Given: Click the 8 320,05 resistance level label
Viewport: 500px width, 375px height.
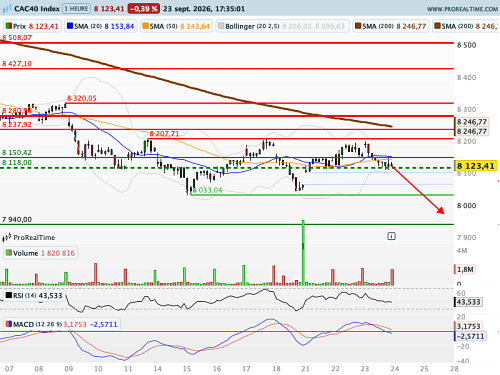Looking at the screenshot, I should (x=82, y=98).
